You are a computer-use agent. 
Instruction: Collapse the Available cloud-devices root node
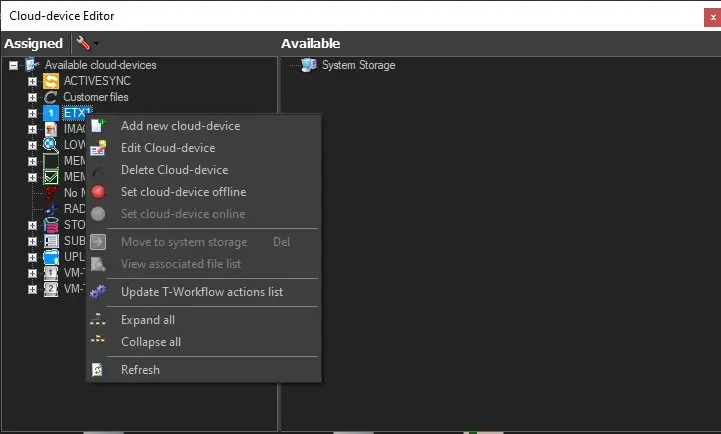(13, 65)
